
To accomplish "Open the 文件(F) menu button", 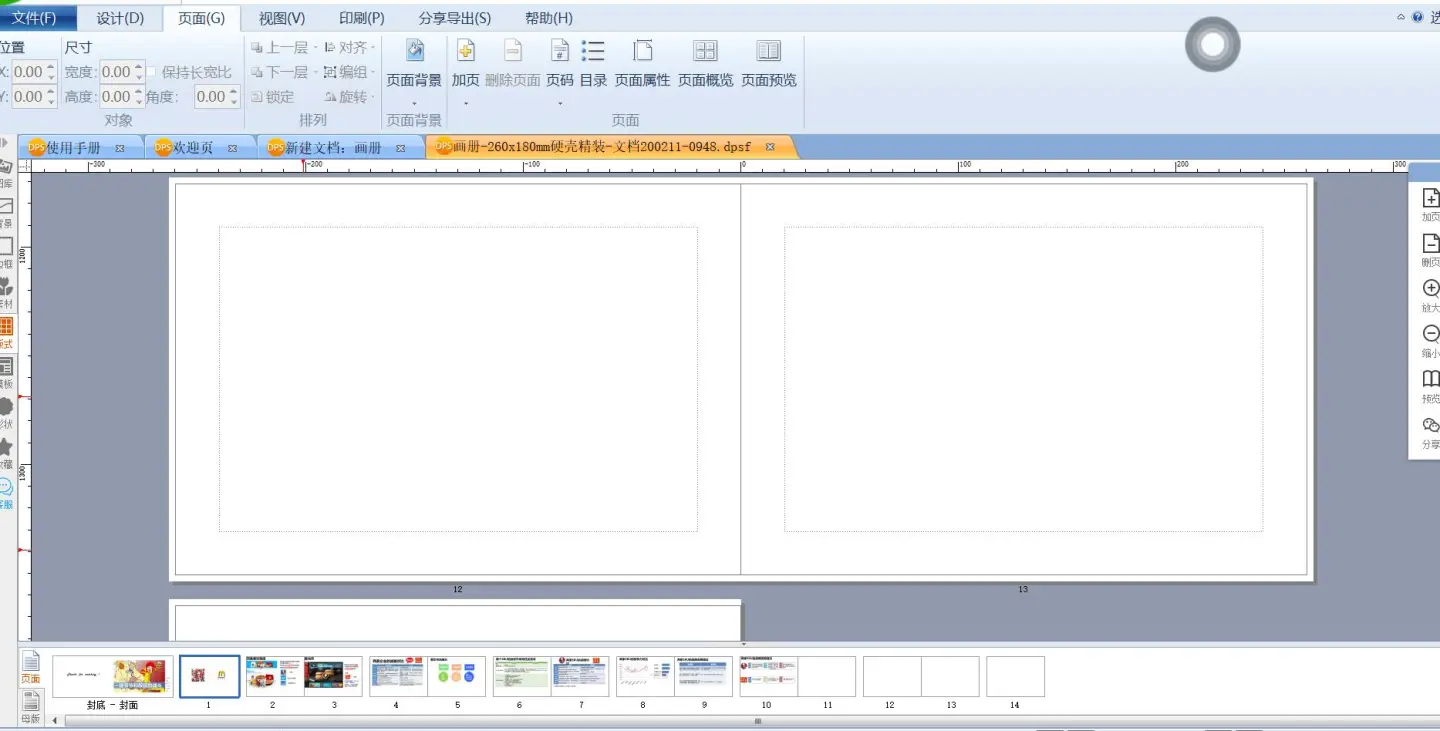I will tap(36, 18).
